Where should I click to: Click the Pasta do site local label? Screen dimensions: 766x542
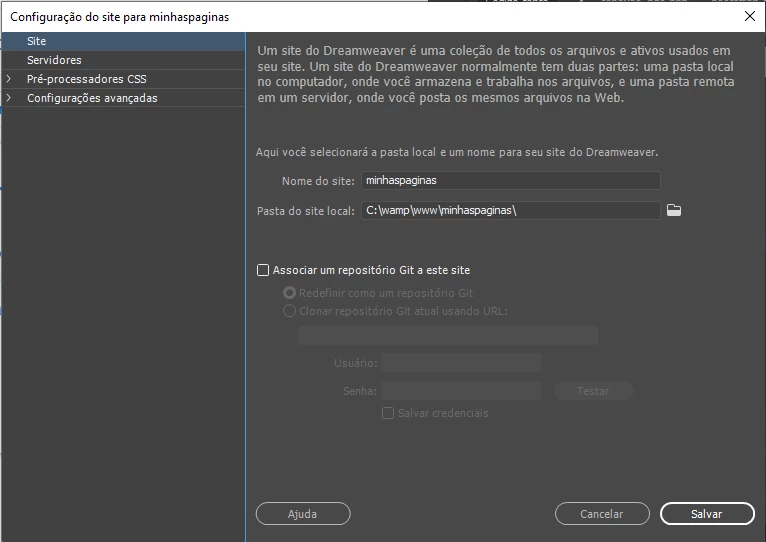[306, 211]
